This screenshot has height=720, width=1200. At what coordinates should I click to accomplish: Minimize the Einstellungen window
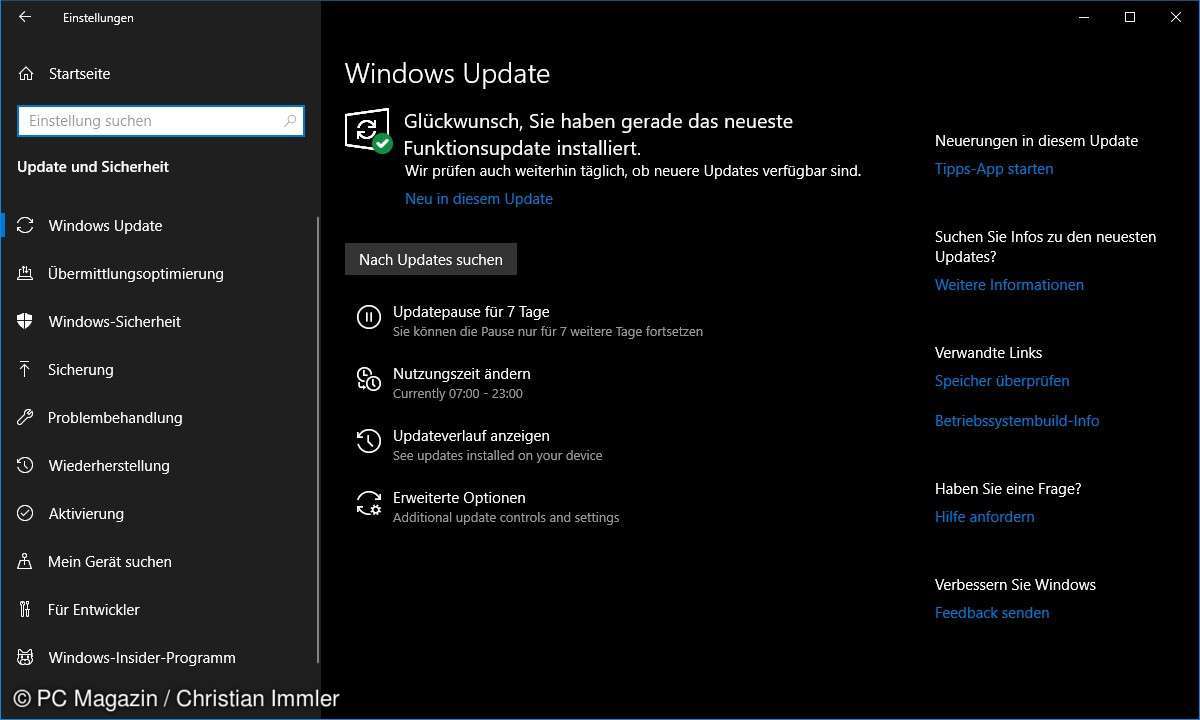pyautogui.click(x=1084, y=17)
